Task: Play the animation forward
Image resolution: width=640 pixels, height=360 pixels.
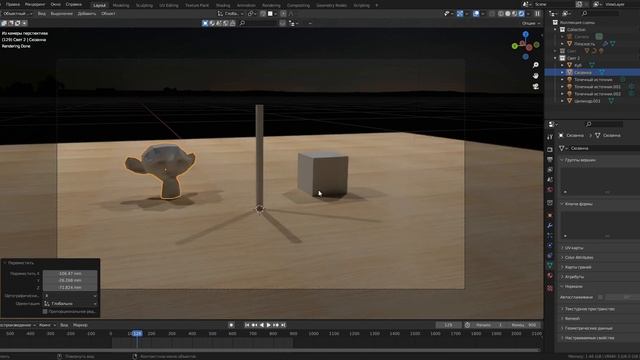Action: [269, 325]
